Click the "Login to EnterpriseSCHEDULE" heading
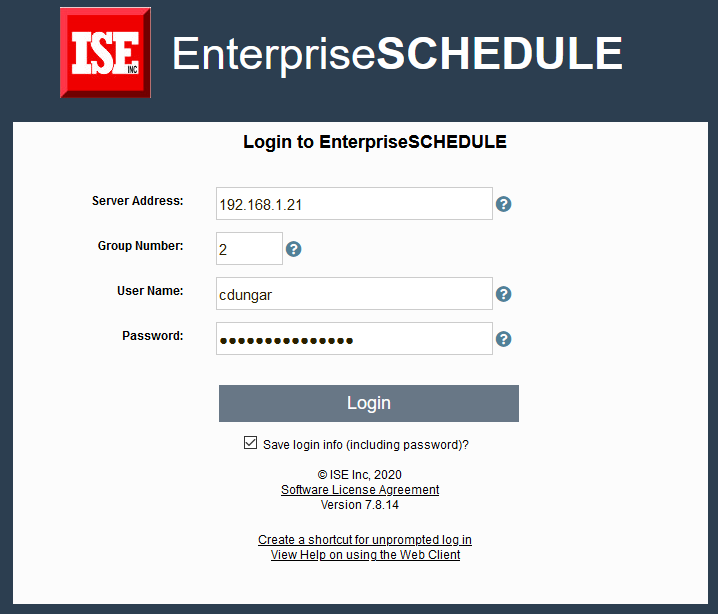The width and height of the screenshot is (718, 614). click(x=375, y=142)
